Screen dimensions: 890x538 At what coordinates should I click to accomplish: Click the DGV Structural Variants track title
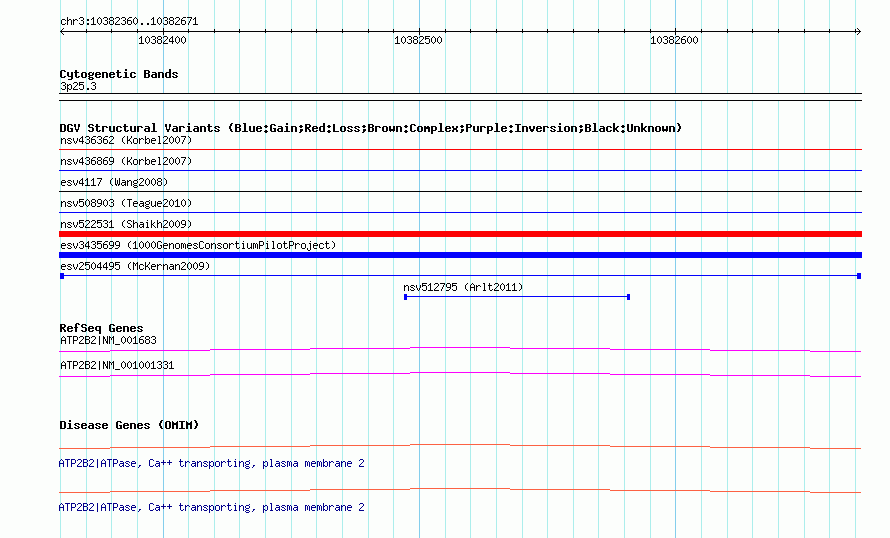pyautogui.click(x=371, y=128)
